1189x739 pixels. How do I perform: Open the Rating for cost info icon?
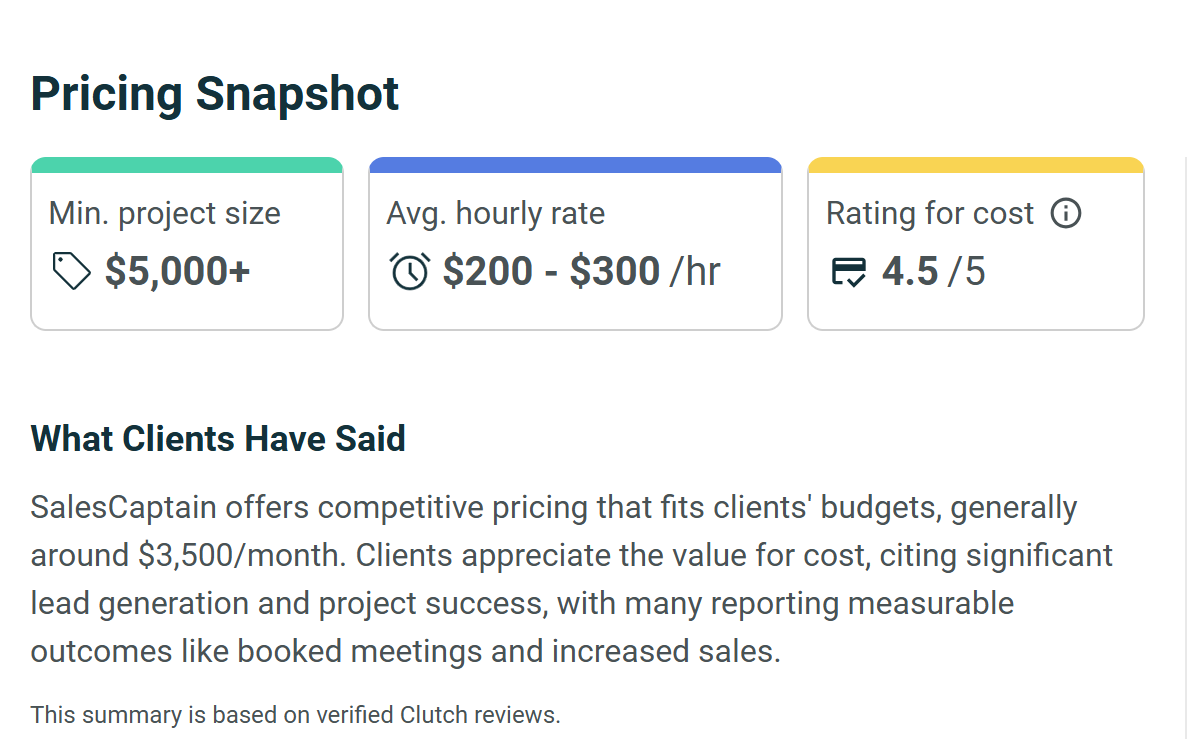1067,213
